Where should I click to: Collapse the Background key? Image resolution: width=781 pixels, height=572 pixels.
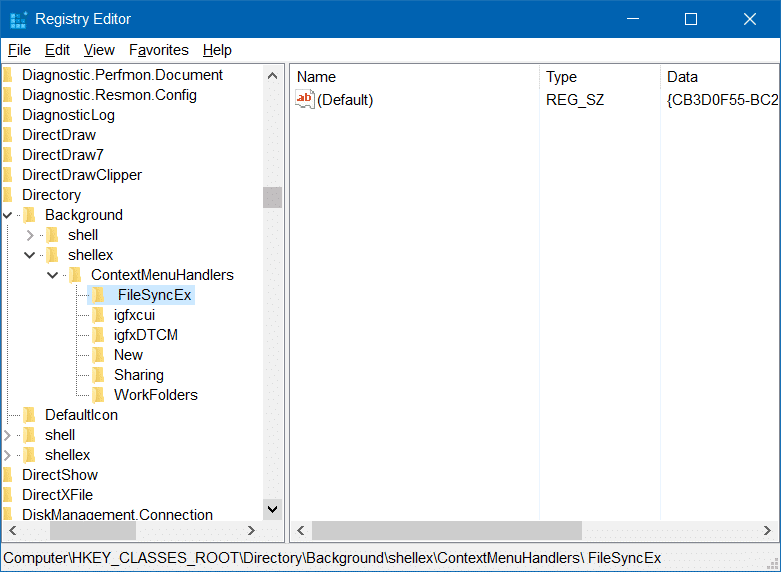click(7, 215)
